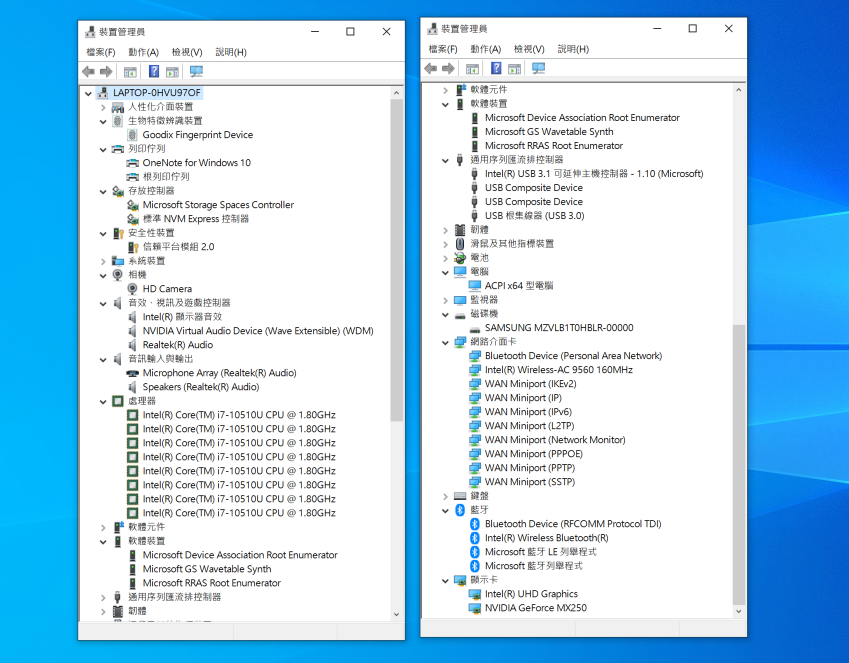Click the Goodix Fingerprint Device icon
This screenshot has width=849, height=663.
pyautogui.click(x=132, y=135)
